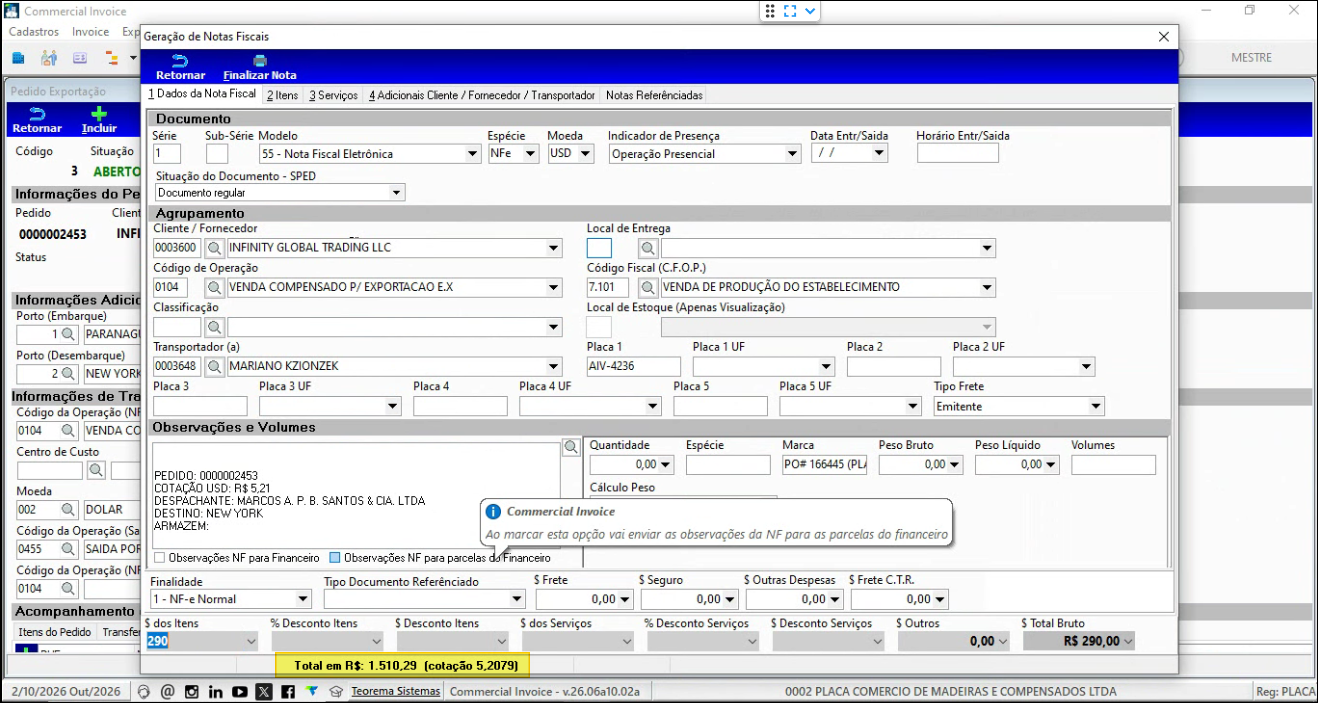Click the Instagram icon in the status bar
The image size is (1318, 703).
tap(191, 691)
